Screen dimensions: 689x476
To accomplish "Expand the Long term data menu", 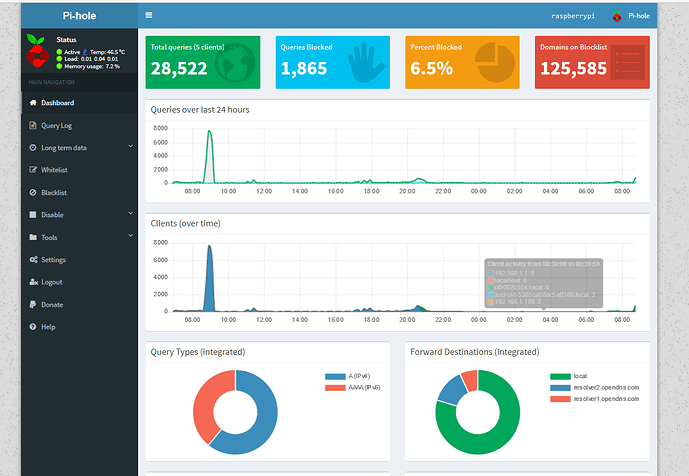I will tap(78, 147).
